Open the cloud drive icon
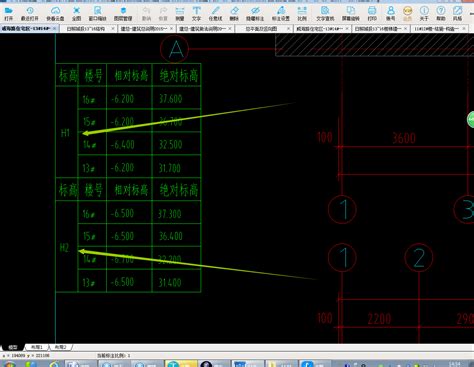 tap(55, 13)
